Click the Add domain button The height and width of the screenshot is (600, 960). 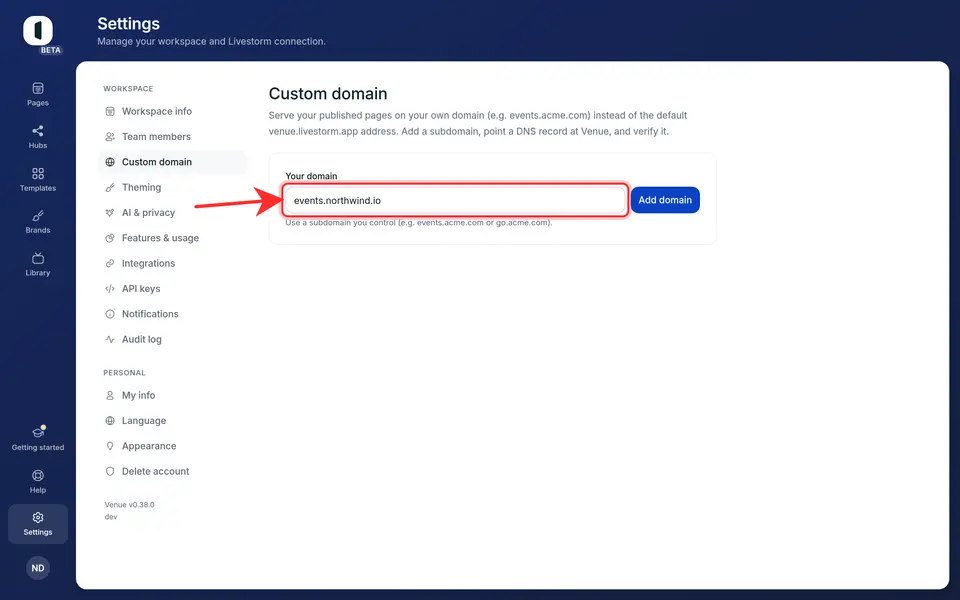tap(665, 200)
